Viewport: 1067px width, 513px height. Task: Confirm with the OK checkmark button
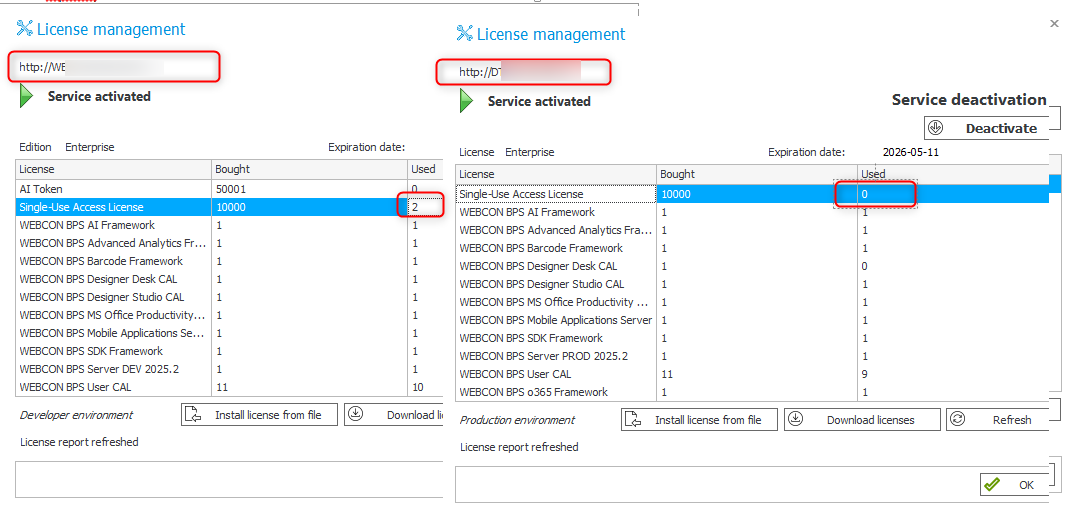(x=1014, y=484)
